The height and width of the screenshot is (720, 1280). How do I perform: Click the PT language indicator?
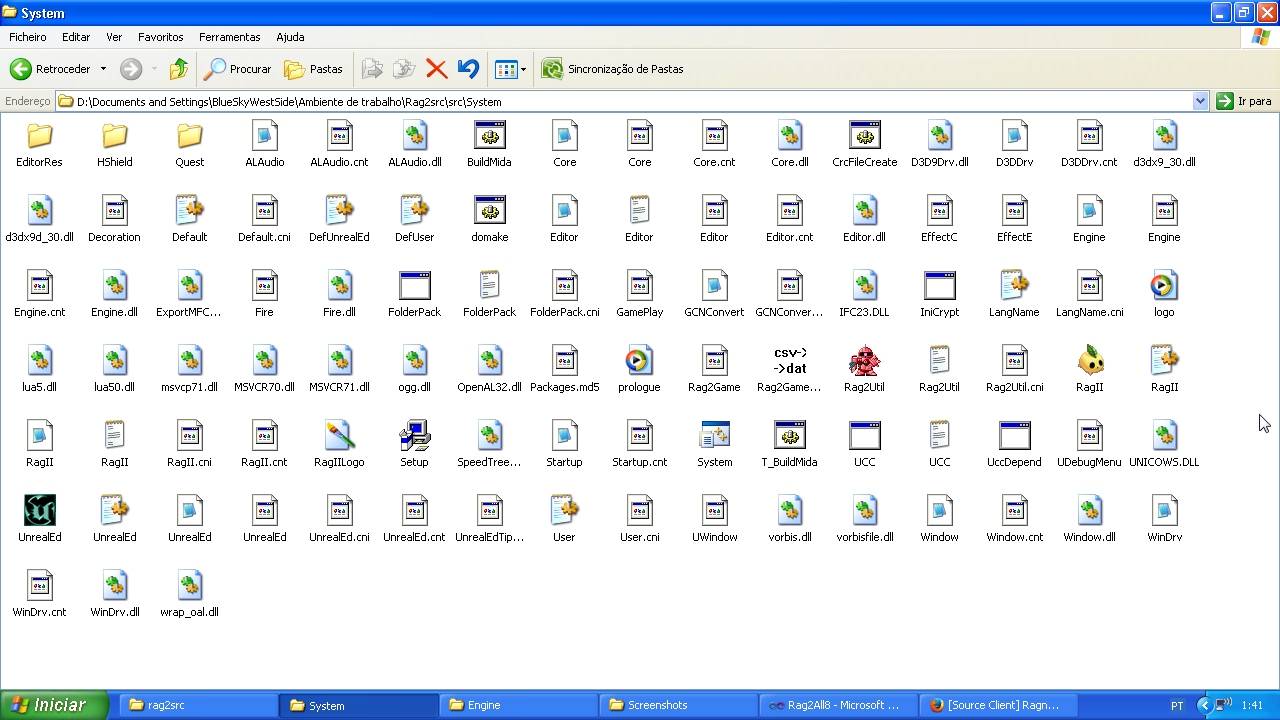1177,705
